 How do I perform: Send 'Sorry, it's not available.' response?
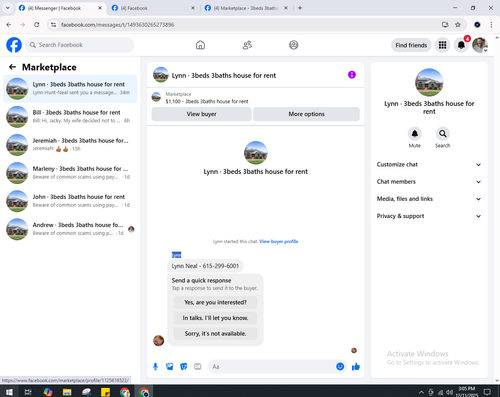coord(215,334)
